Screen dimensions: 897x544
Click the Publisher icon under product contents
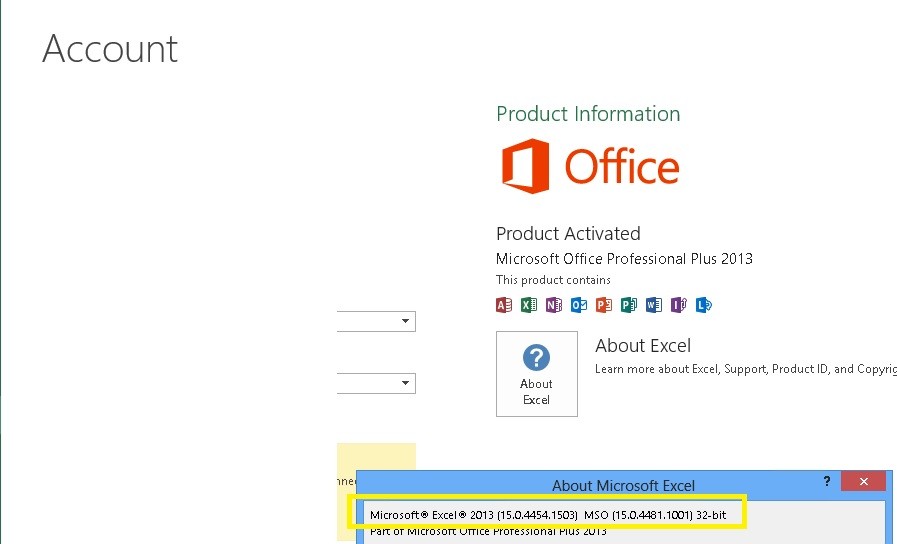[629, 305]
